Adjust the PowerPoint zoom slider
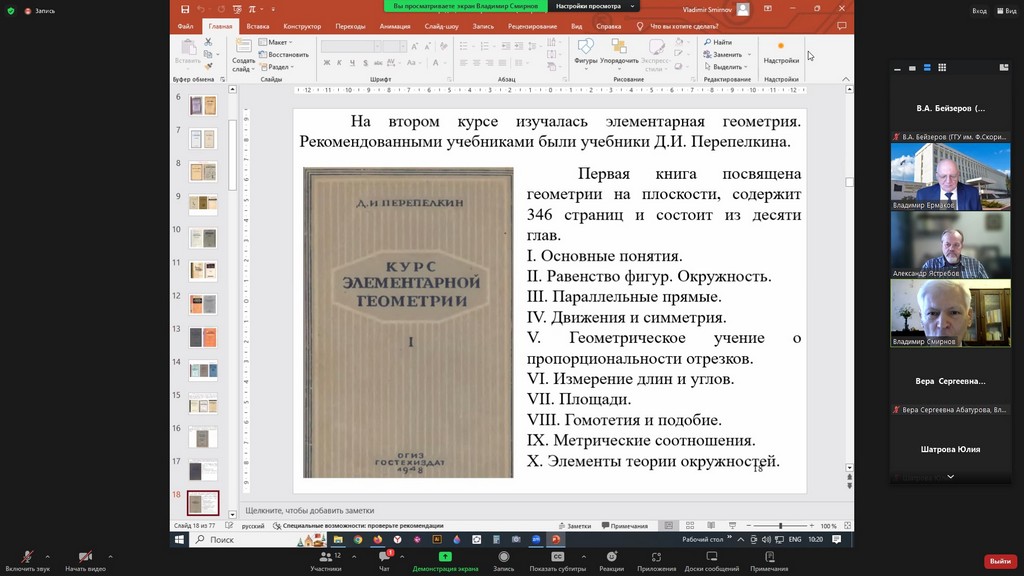Screen dimensions: 1024x576 pyautogui.click(x=781, y=526)
